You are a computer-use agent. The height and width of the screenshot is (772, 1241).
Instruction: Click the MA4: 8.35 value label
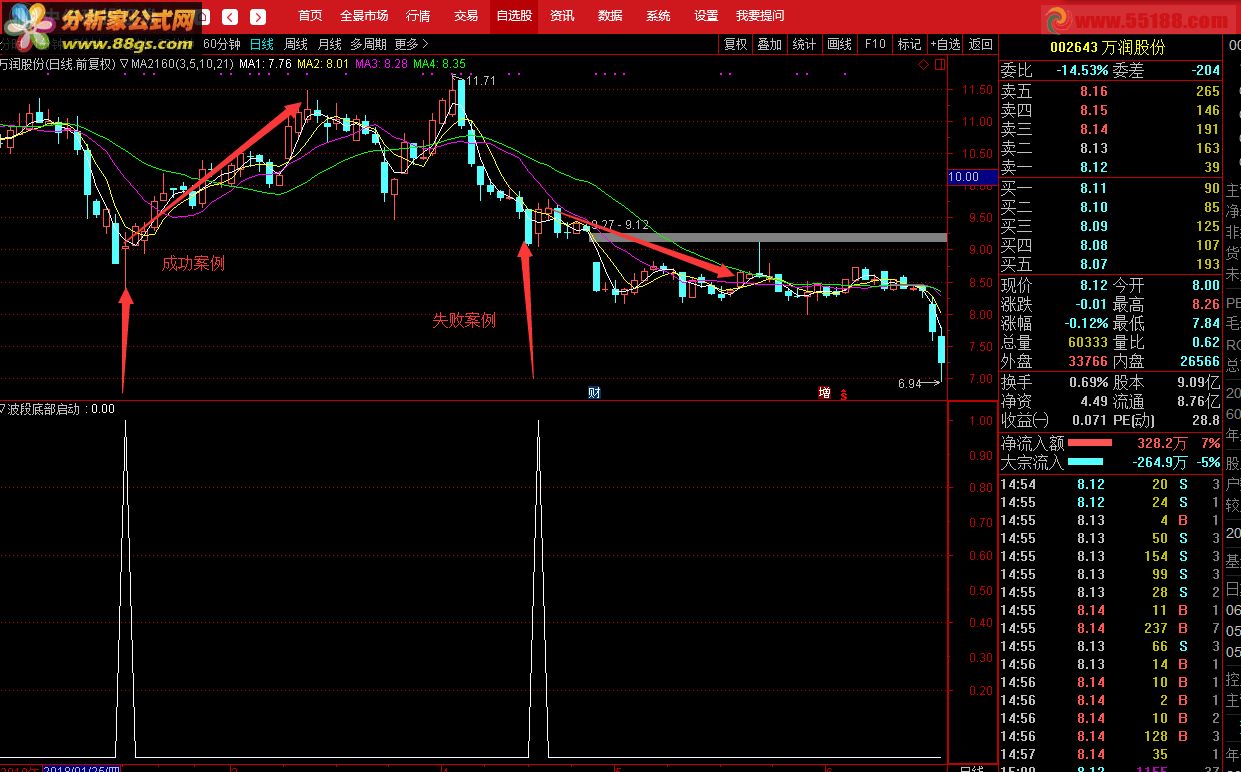(x=439, y=64)
